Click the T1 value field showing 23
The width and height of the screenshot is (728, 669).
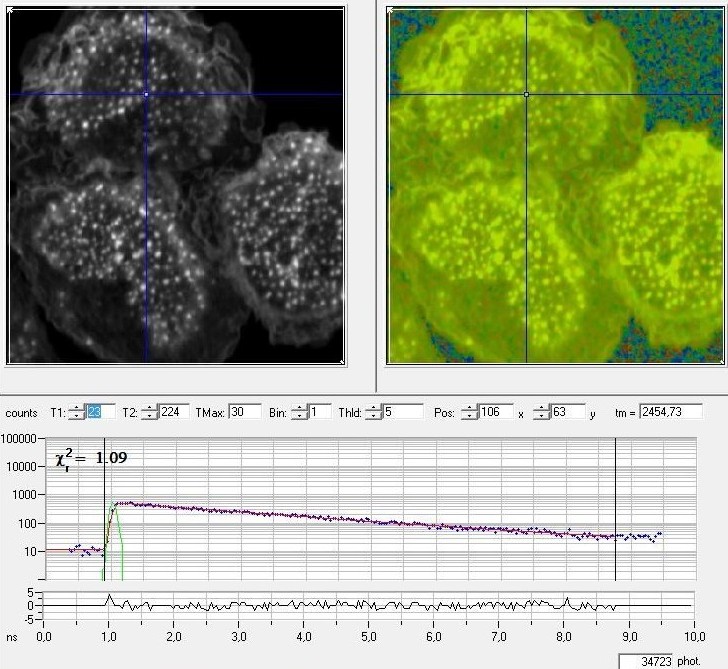101,412
